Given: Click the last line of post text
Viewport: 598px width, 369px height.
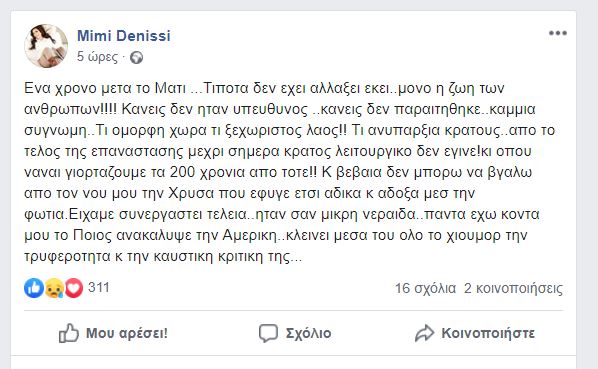Looking at the screenshot, I should coord(163,257).
